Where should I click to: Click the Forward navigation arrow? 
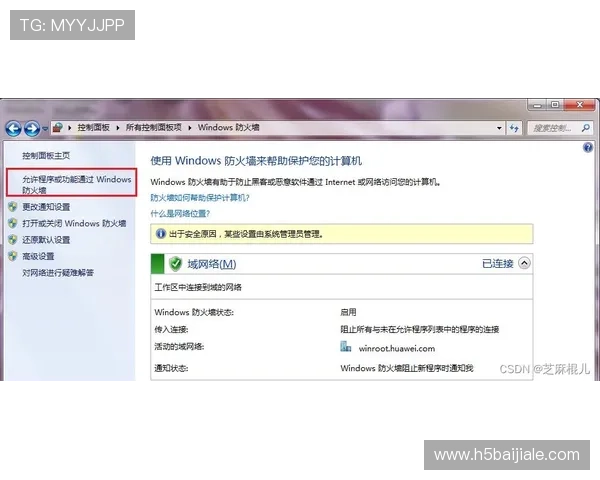point(32,128)
